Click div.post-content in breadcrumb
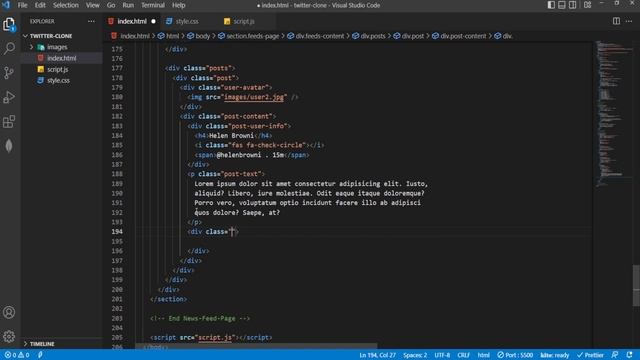 click(x=463, y=36)
